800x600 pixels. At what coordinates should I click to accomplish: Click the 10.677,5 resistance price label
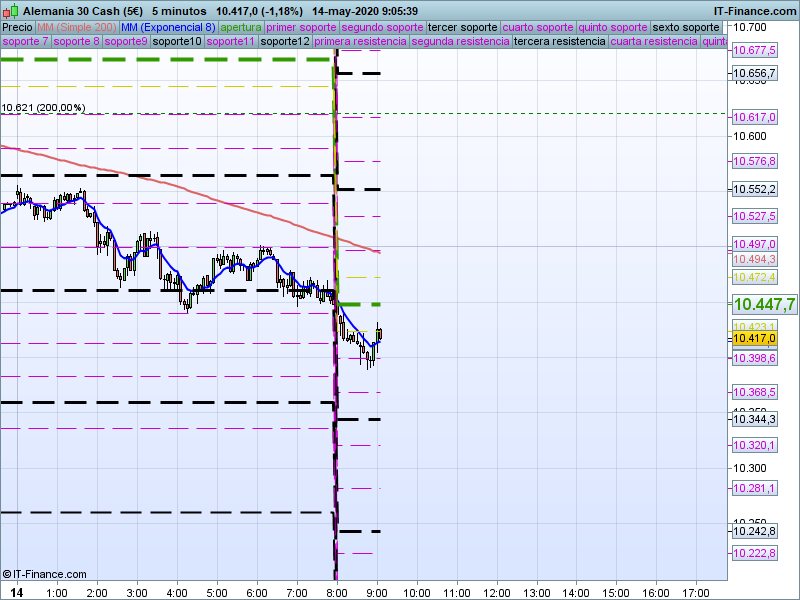(x=755, y=50)
